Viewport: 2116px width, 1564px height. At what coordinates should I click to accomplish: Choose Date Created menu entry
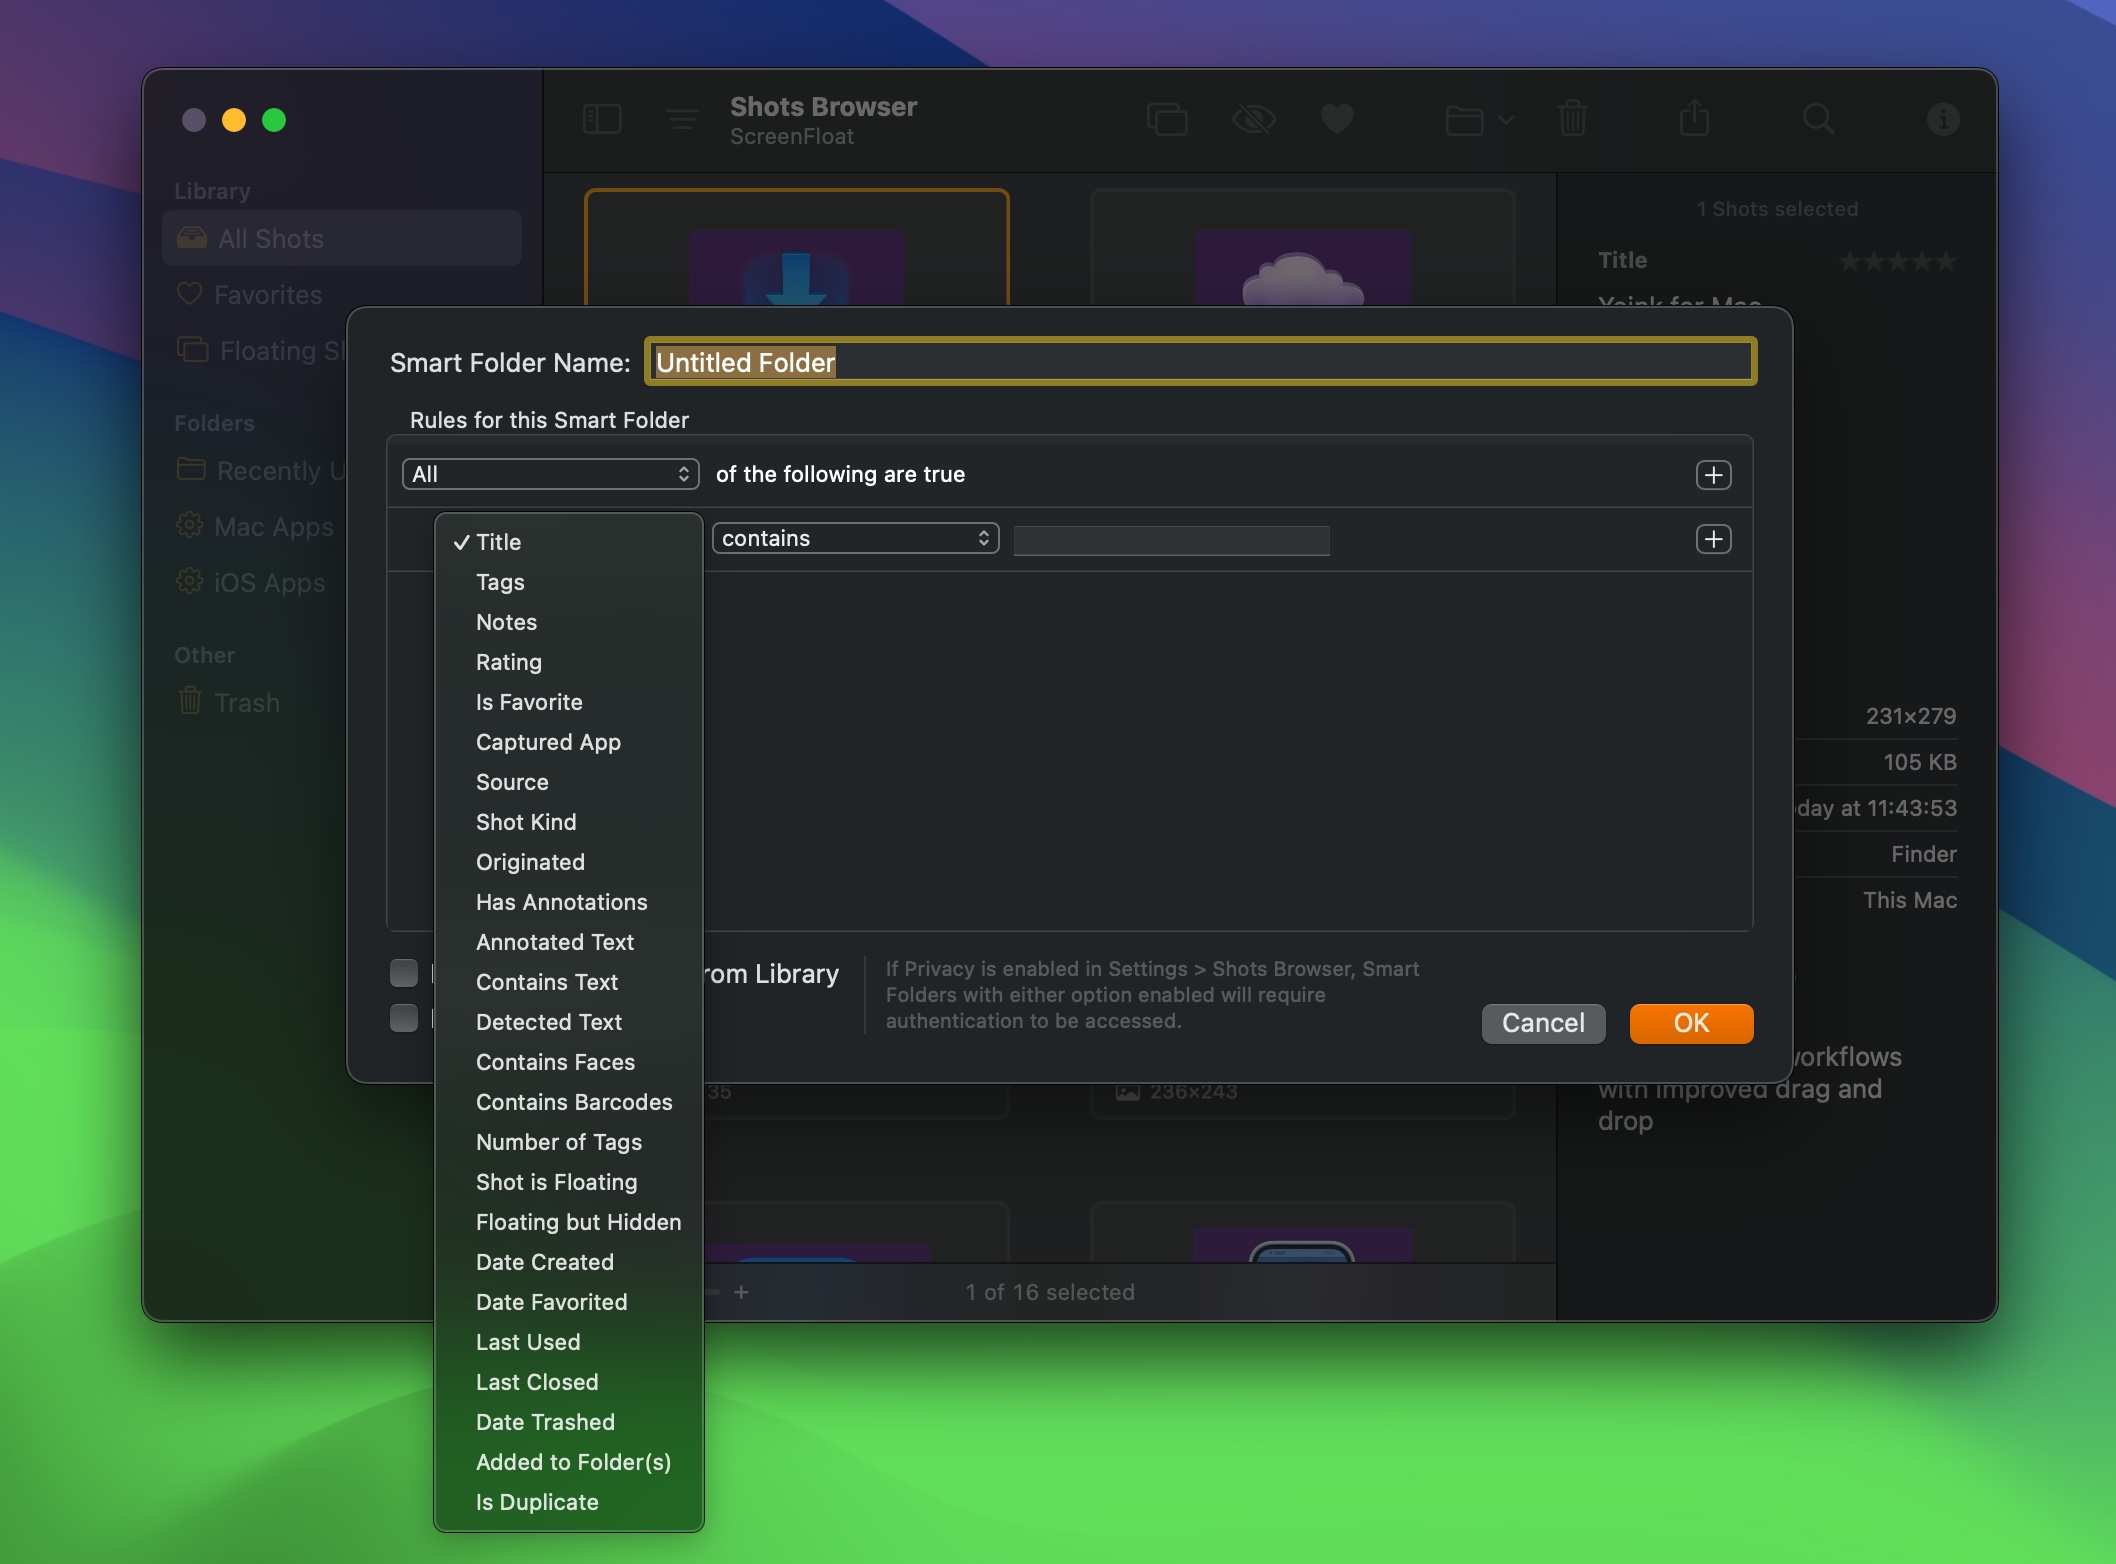coord(569,1262)
